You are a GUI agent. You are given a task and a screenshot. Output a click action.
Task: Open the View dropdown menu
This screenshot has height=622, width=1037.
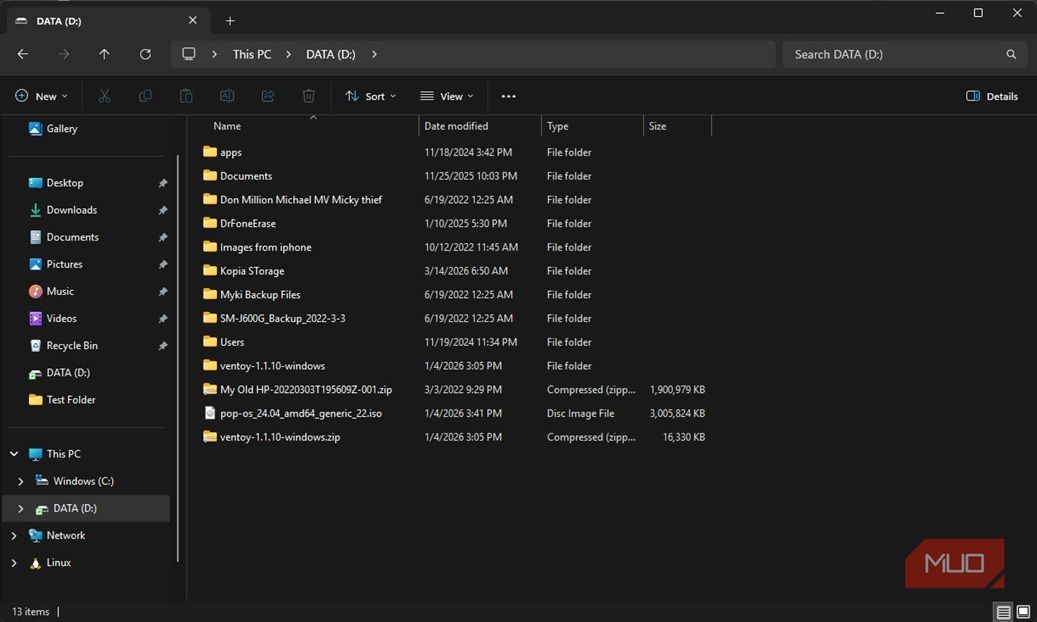(447, 96)
